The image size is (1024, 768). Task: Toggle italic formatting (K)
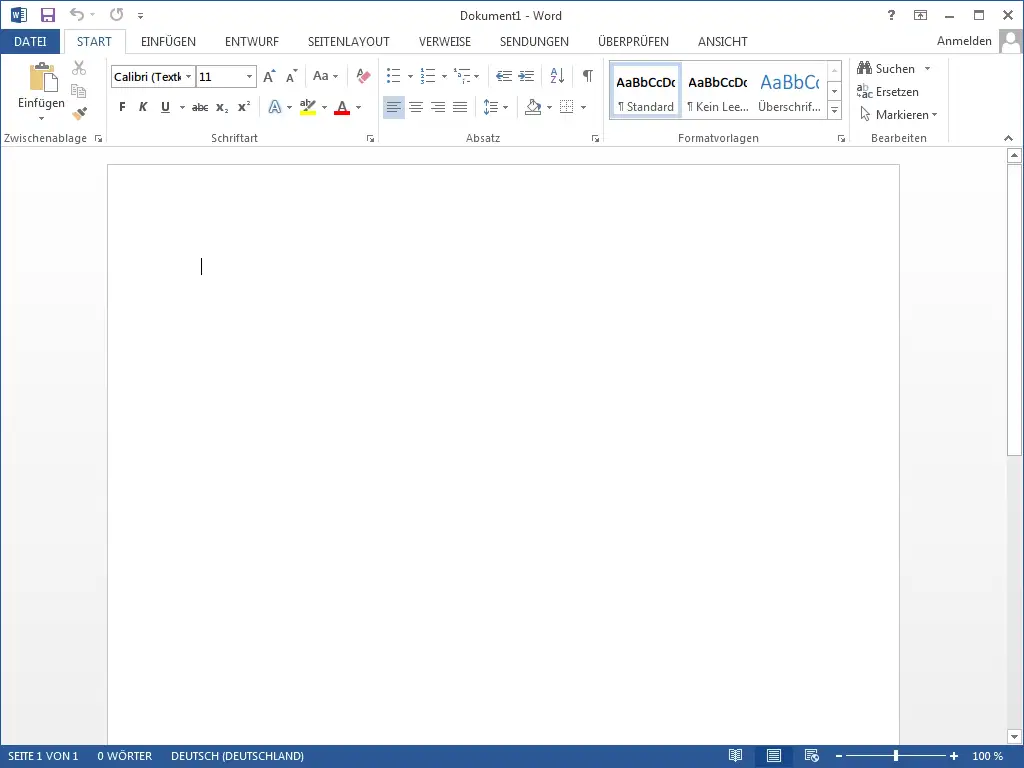click(143, 107)
